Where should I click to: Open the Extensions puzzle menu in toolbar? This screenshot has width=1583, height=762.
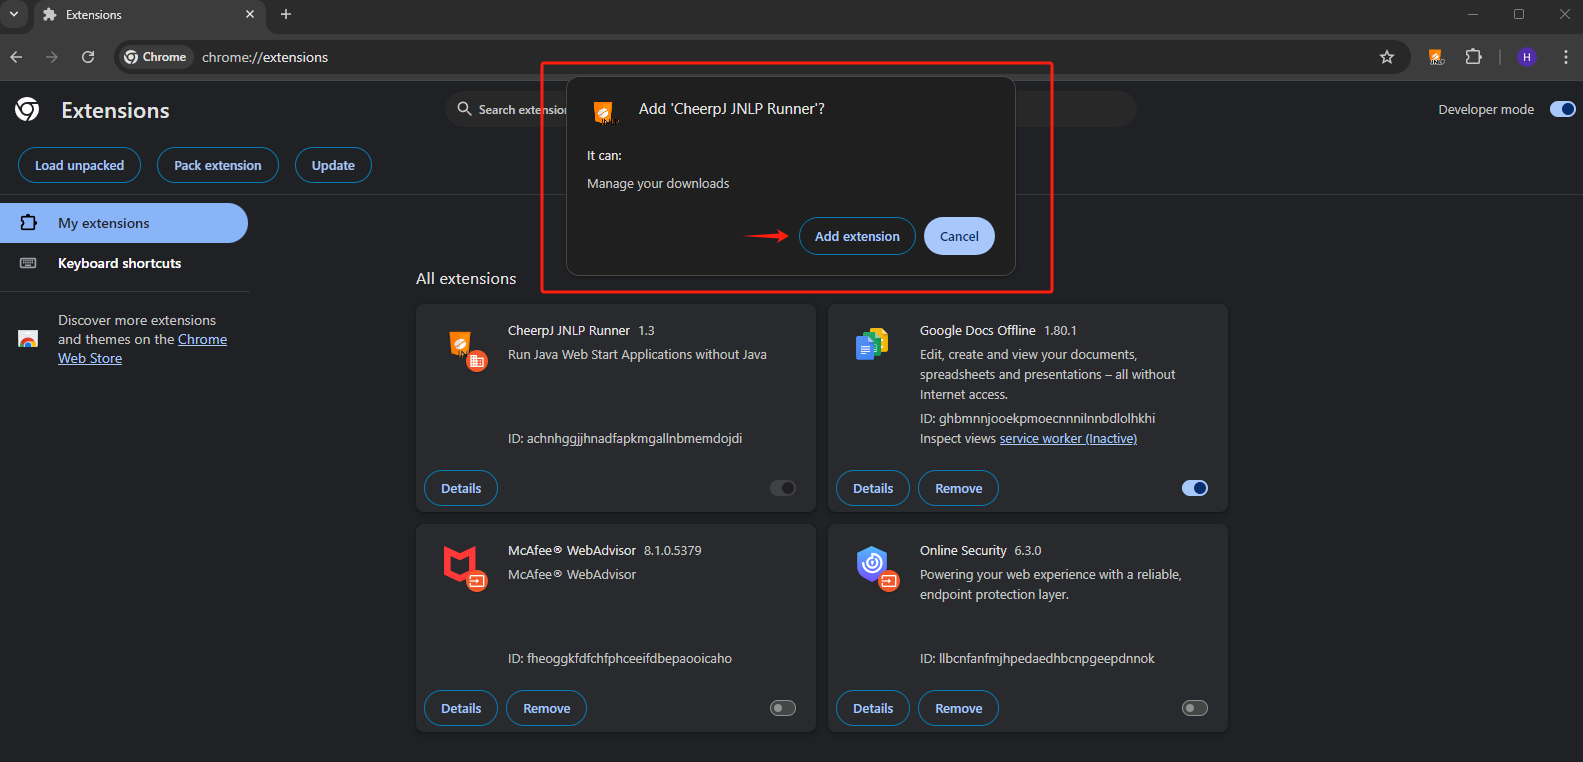(1473, 57)
